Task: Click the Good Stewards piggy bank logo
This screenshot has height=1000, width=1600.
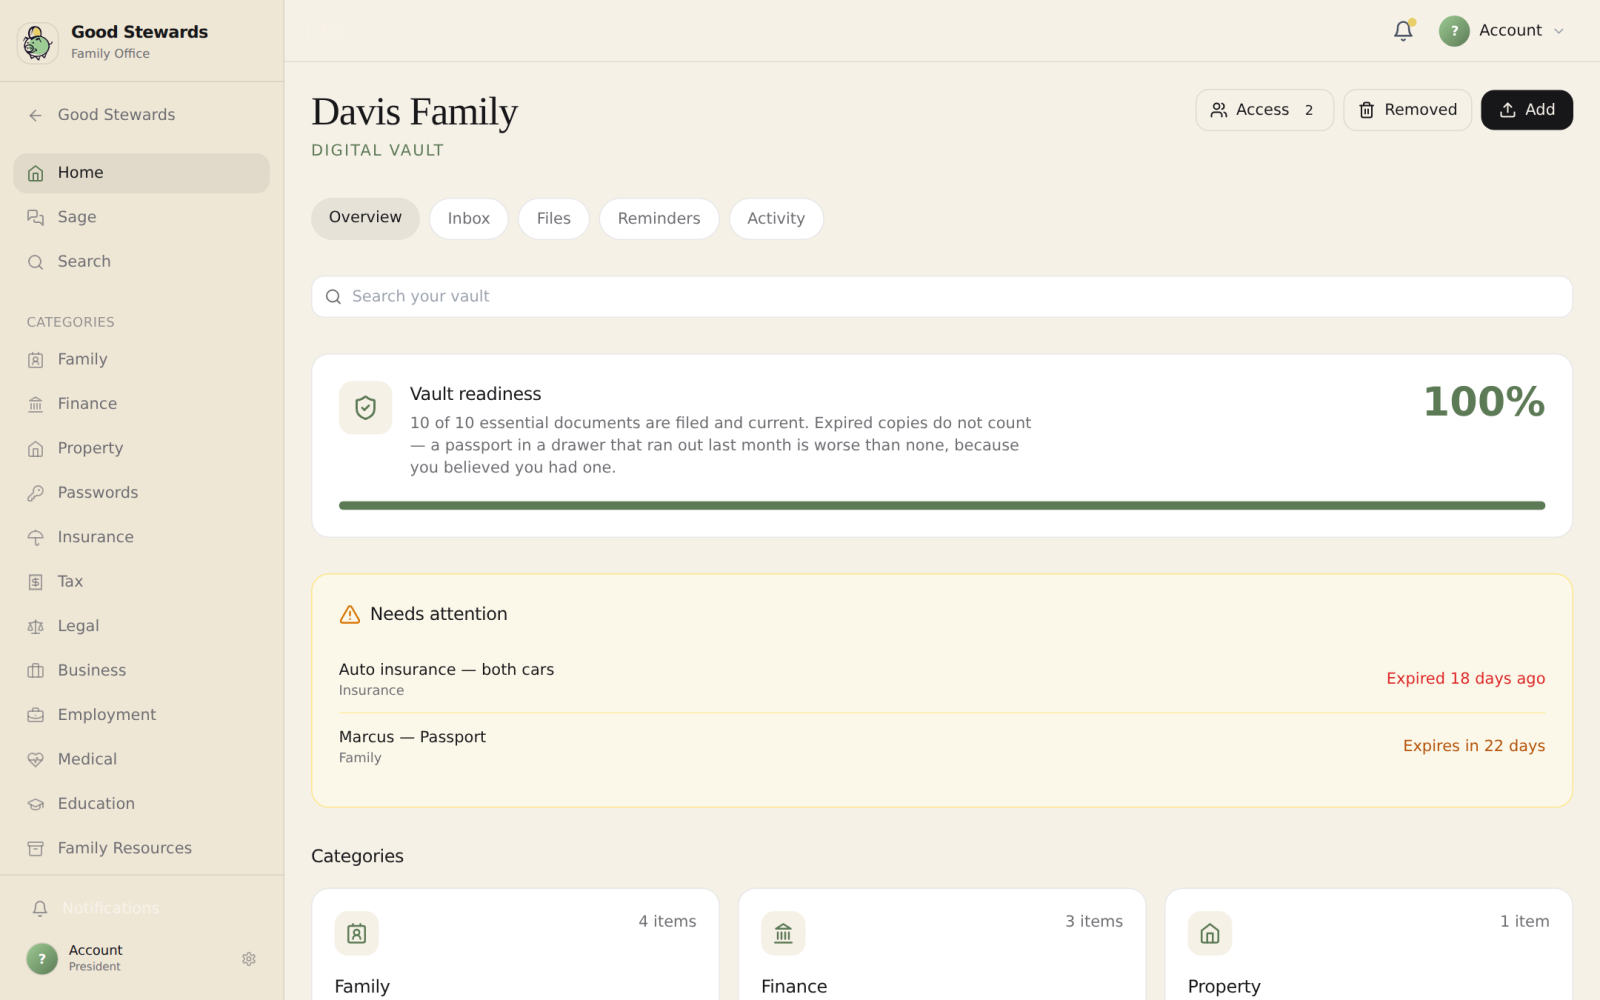Action: [38, 42]
